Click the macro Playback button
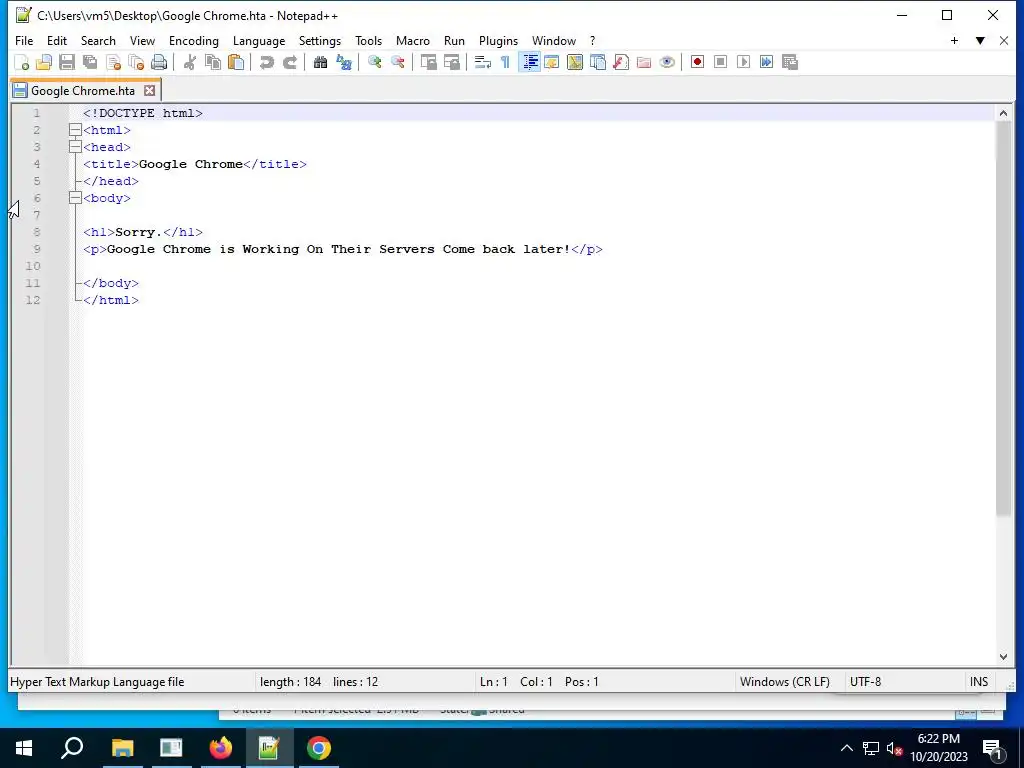 pyautogui.click(x=743, y=62)
